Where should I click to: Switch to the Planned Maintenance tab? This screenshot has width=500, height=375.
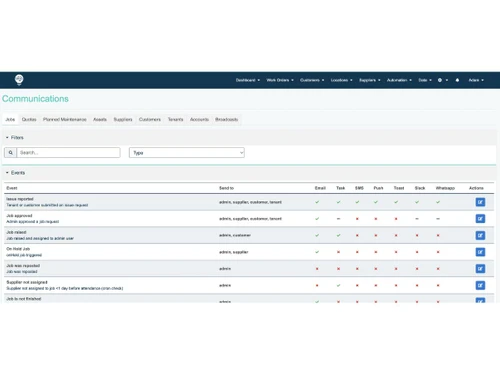pyautogui.click(x=65, y=119)
